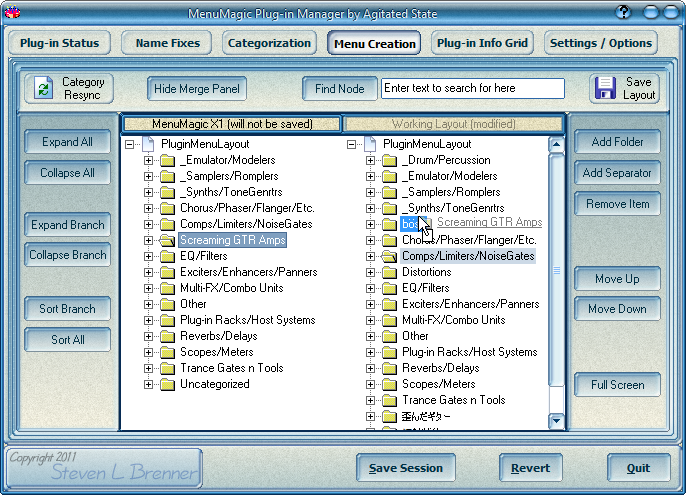
Task: Open the Plug-in Status tab
Action: click(60, 43)
